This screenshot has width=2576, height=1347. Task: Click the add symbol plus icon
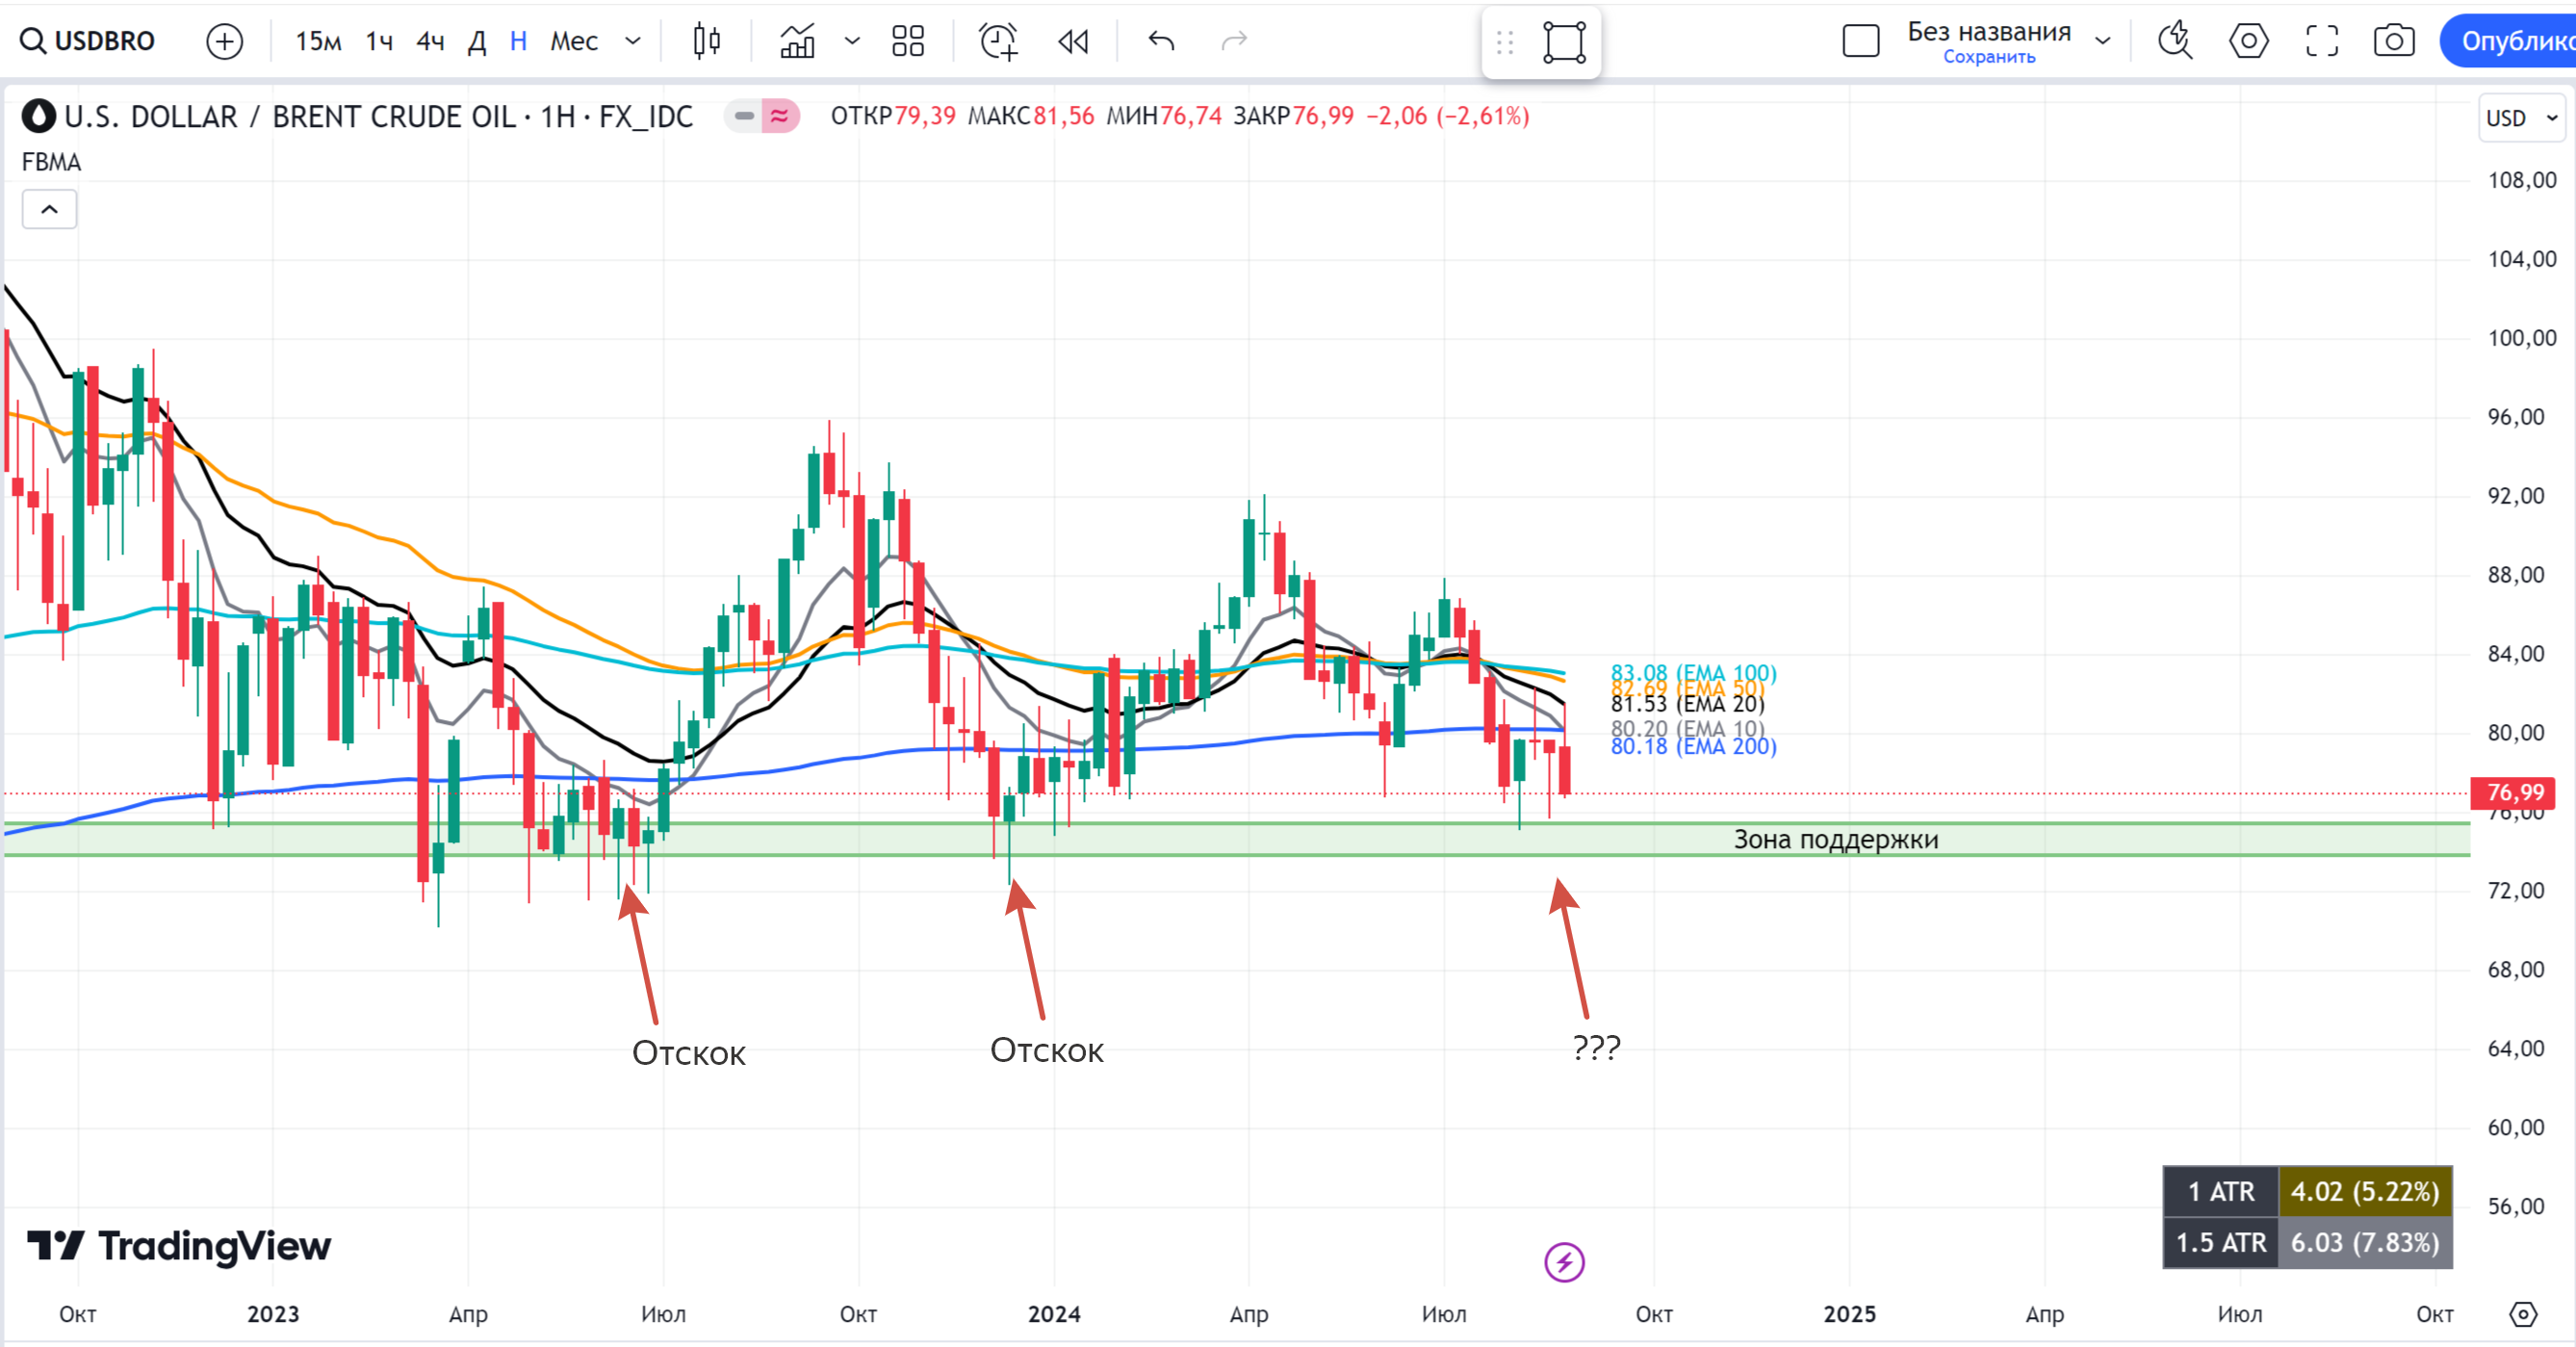224,41
